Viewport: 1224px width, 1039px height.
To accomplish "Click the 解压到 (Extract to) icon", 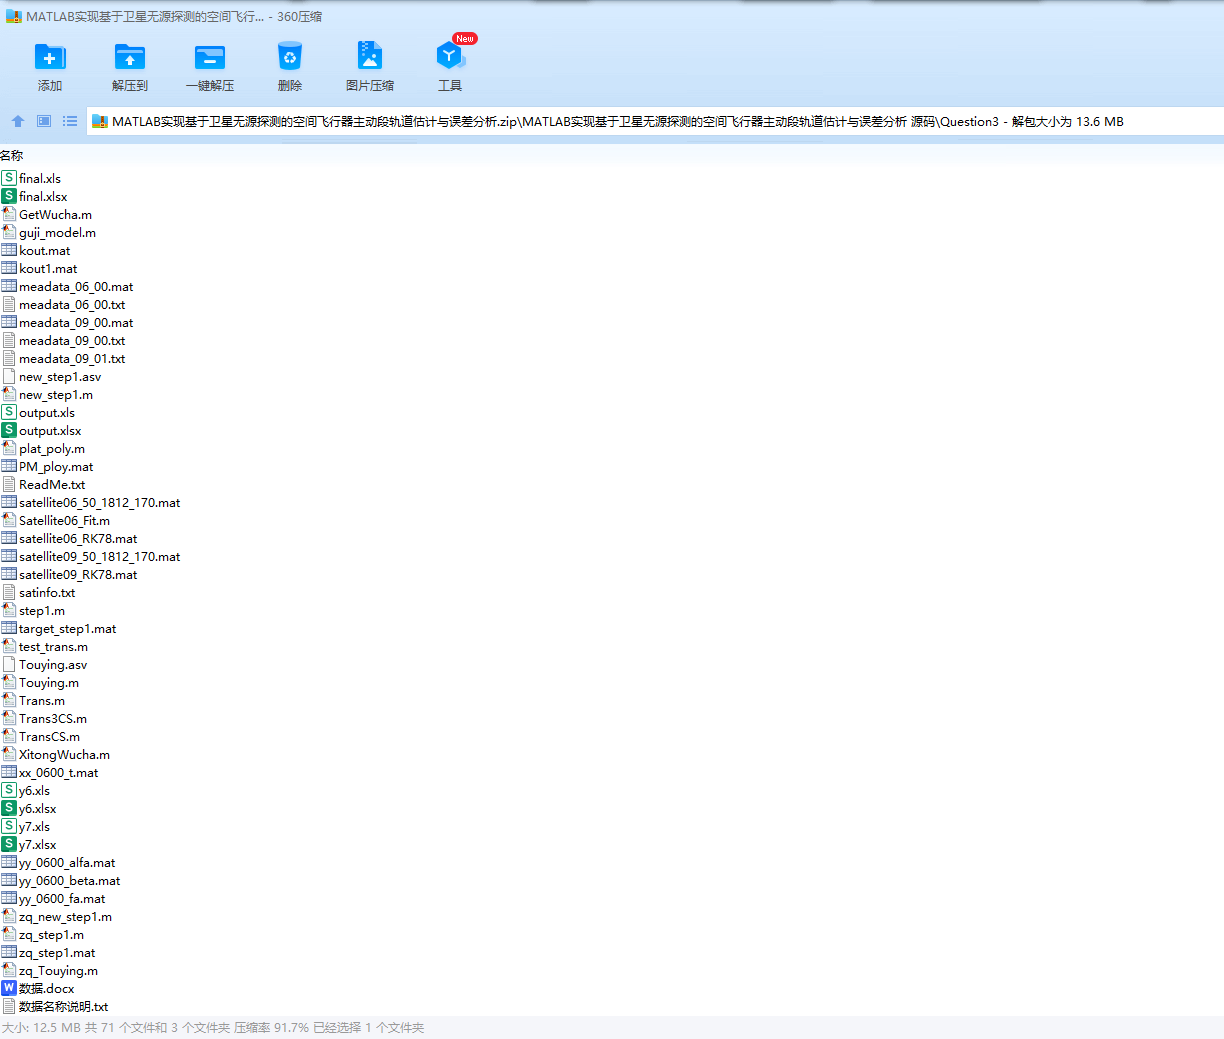I will pos(130,57).
